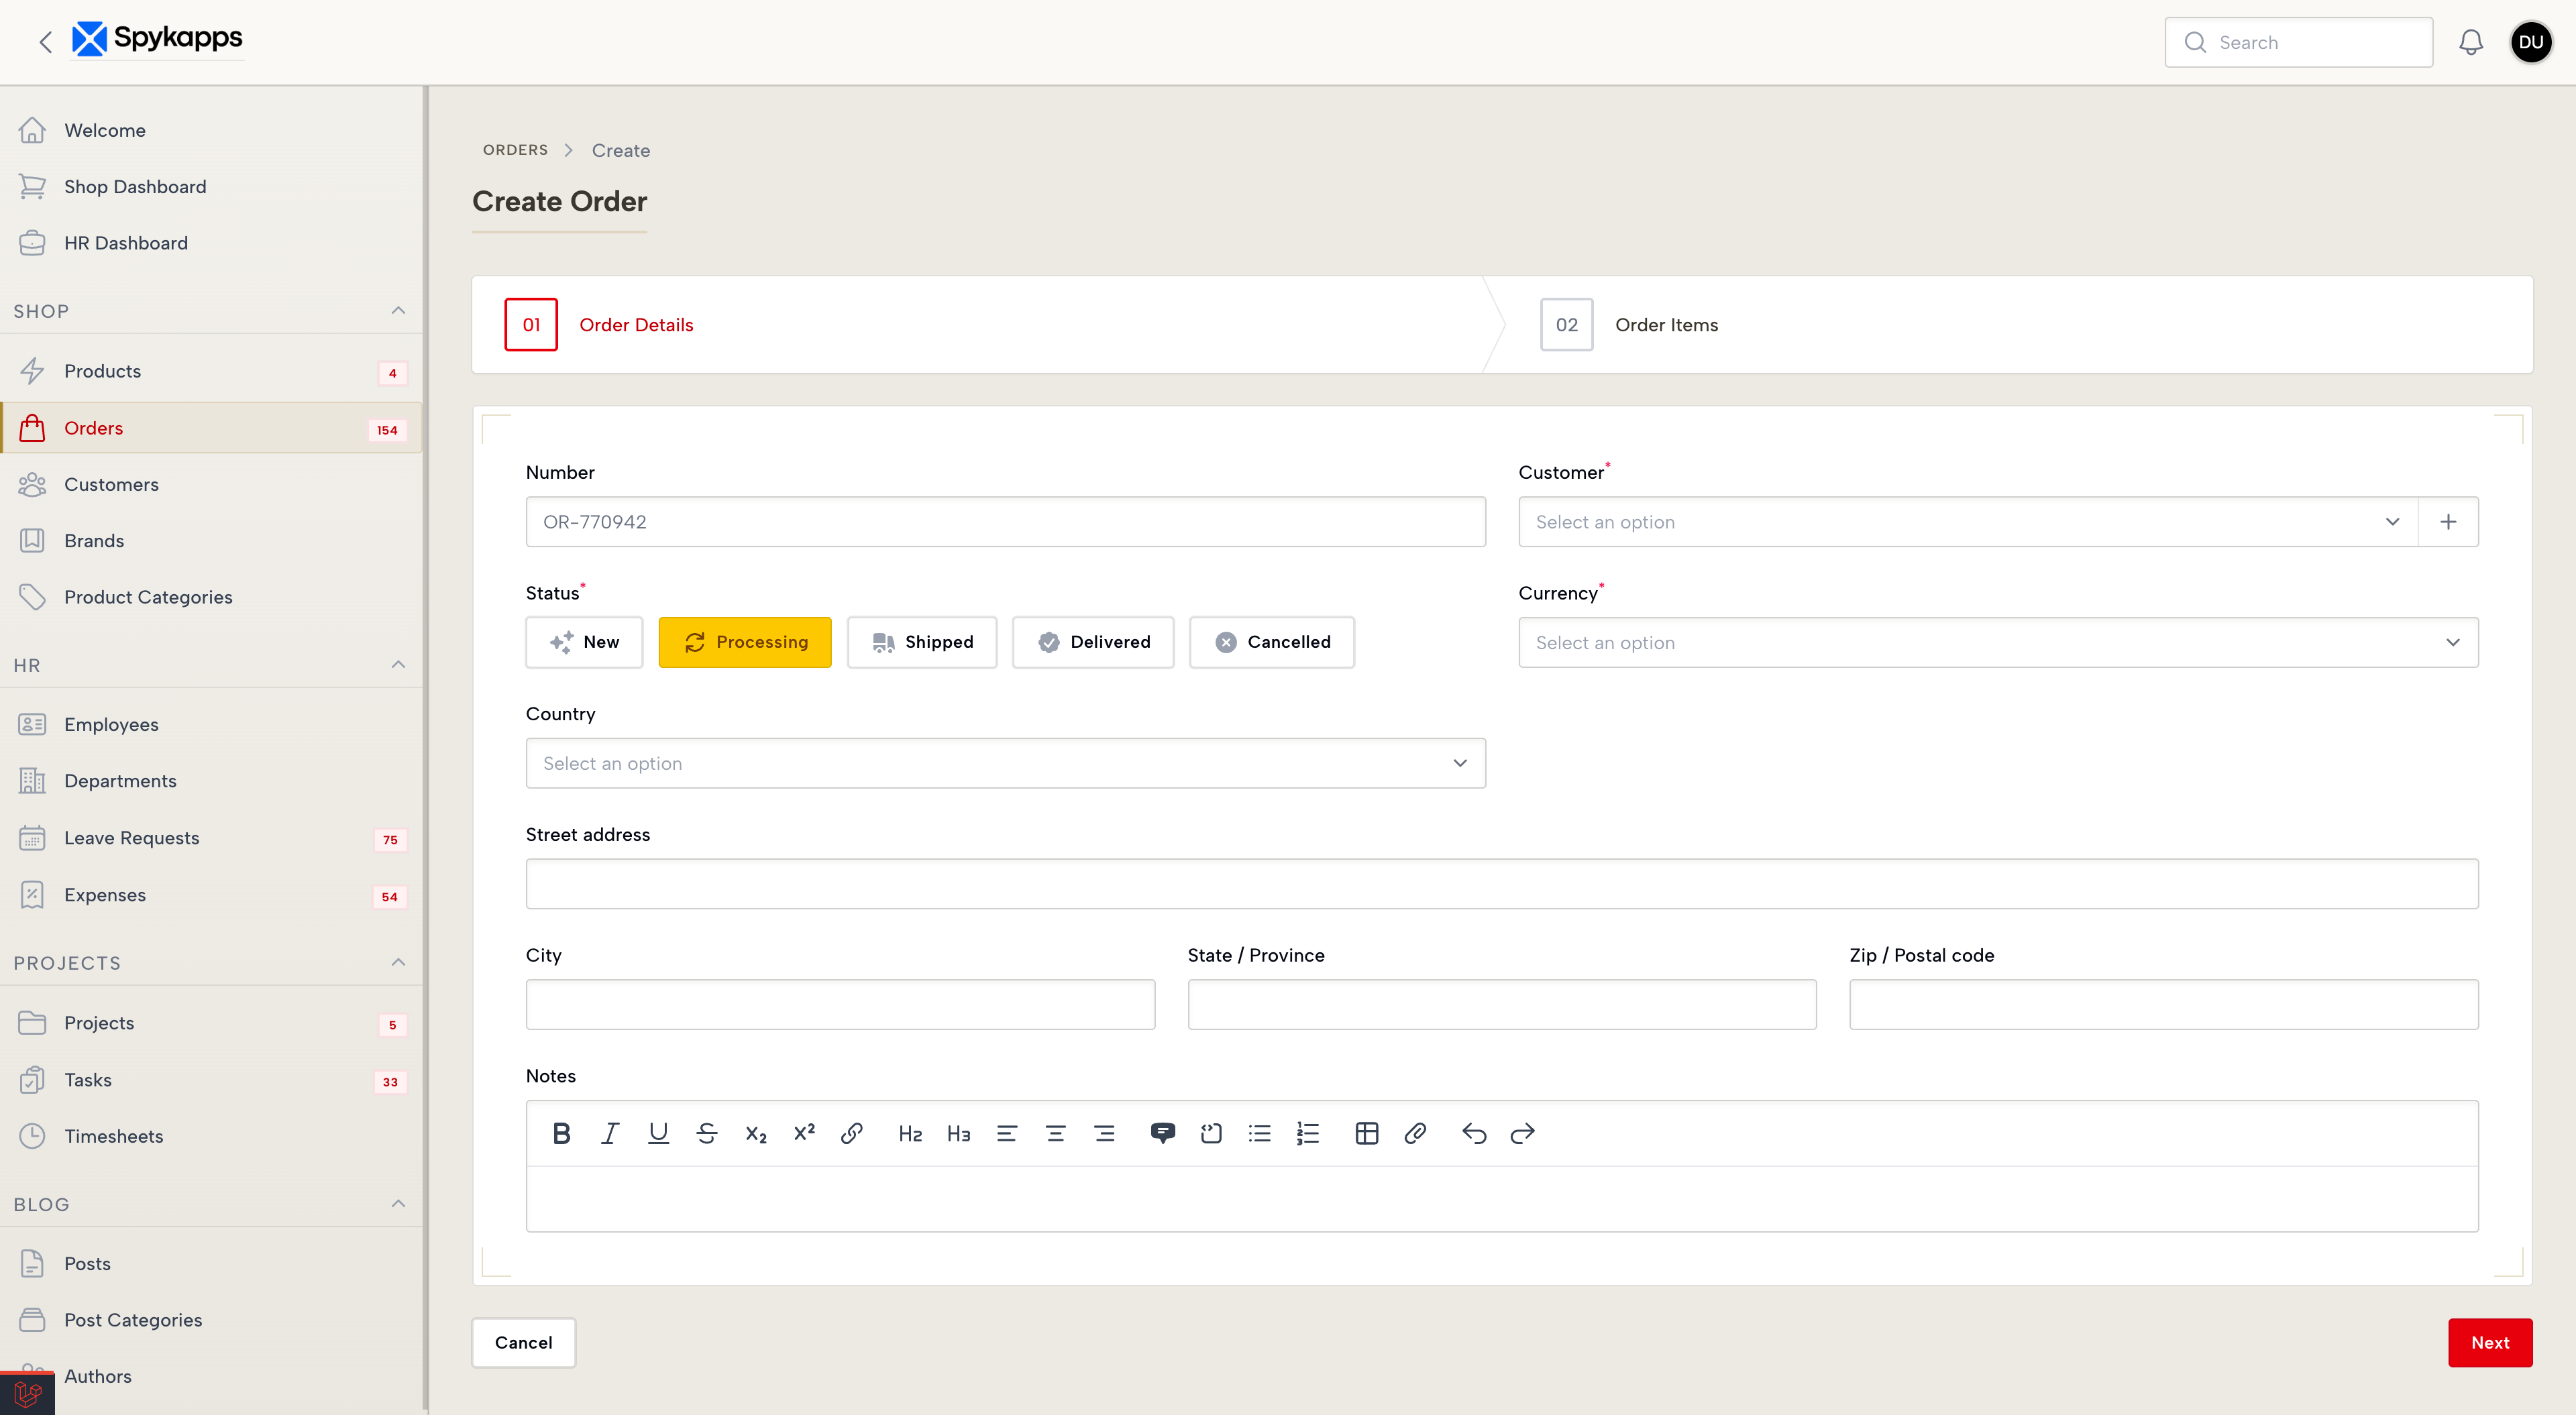This screenshot has height=1415, width=2576.
Task: Click the strikethrough icon in Notes toolbar
Action: coord(707,1133)
